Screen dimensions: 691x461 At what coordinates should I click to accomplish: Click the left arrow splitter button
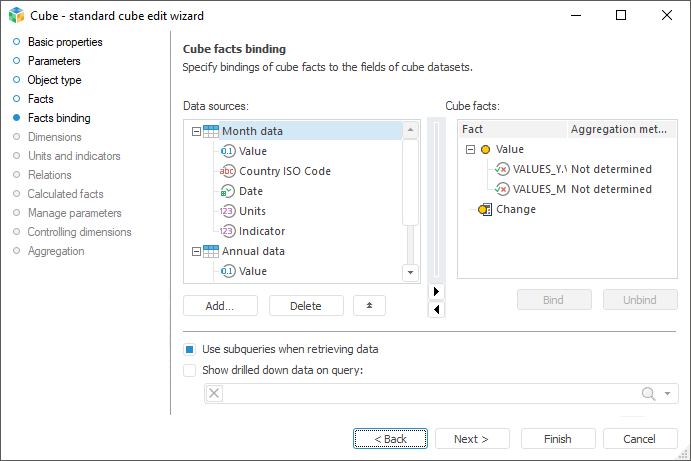(435, 309)
